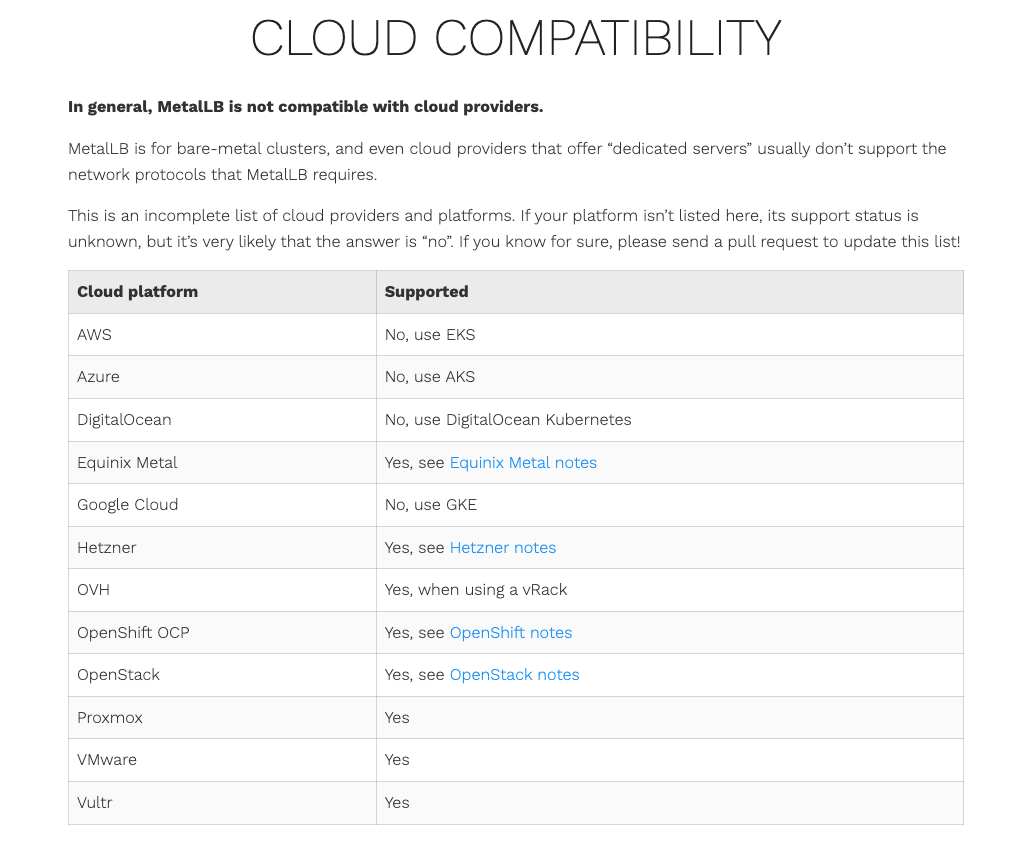The height and width of the screenshot is (842, 1030).
Task: Click the VMware table cell
Action: [x=222, y=760]
